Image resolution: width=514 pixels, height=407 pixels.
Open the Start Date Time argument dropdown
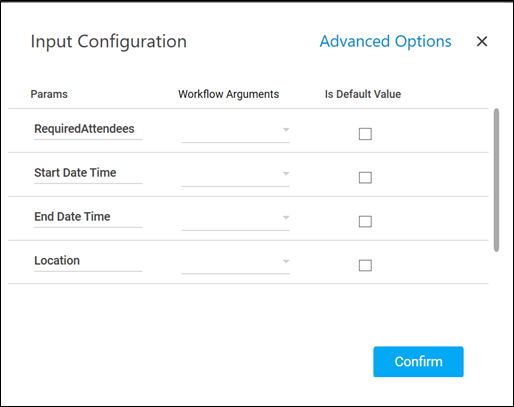(x=235, y=174)
